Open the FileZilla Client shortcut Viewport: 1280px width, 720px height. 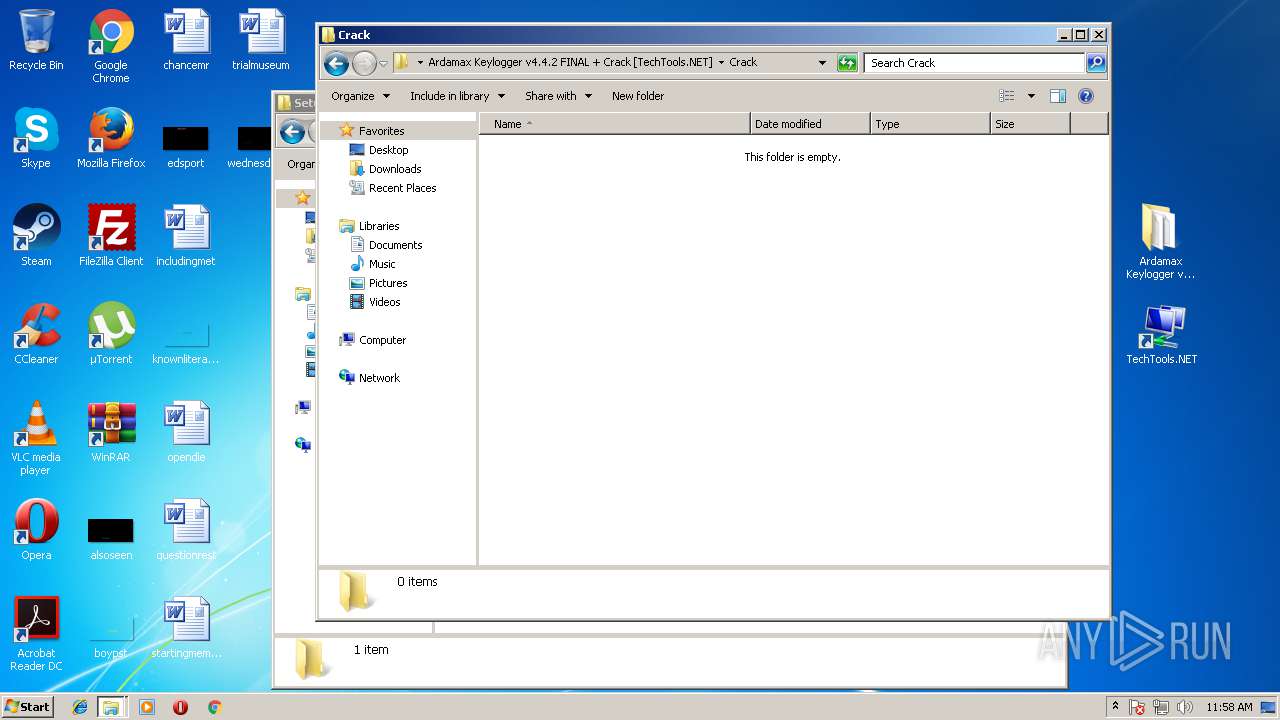pyautogui.click(x=111, y=236)
